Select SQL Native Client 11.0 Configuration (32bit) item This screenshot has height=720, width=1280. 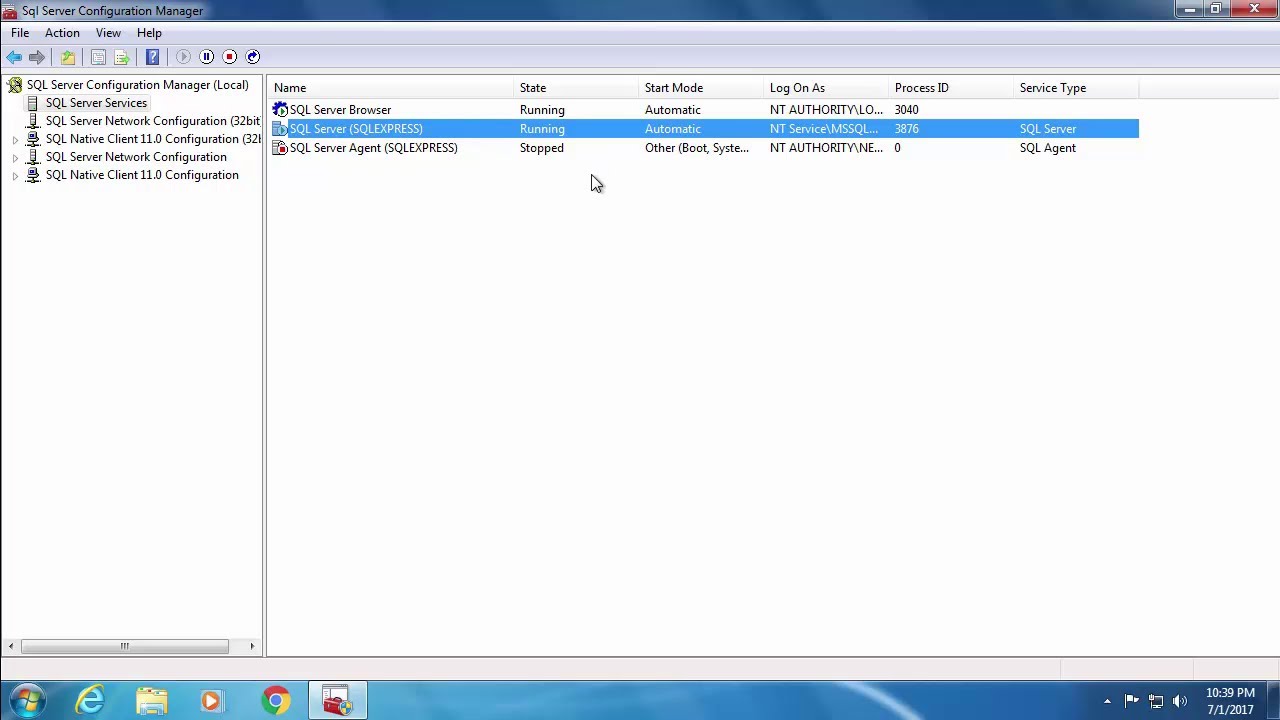153,139
